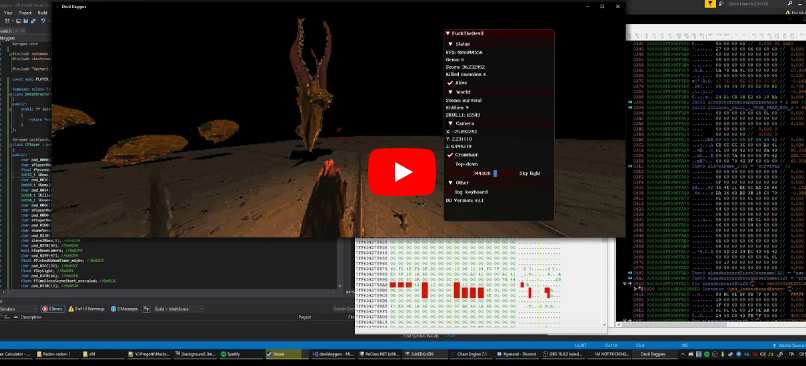Enable the Top-down checkbox

click(450, 164)
